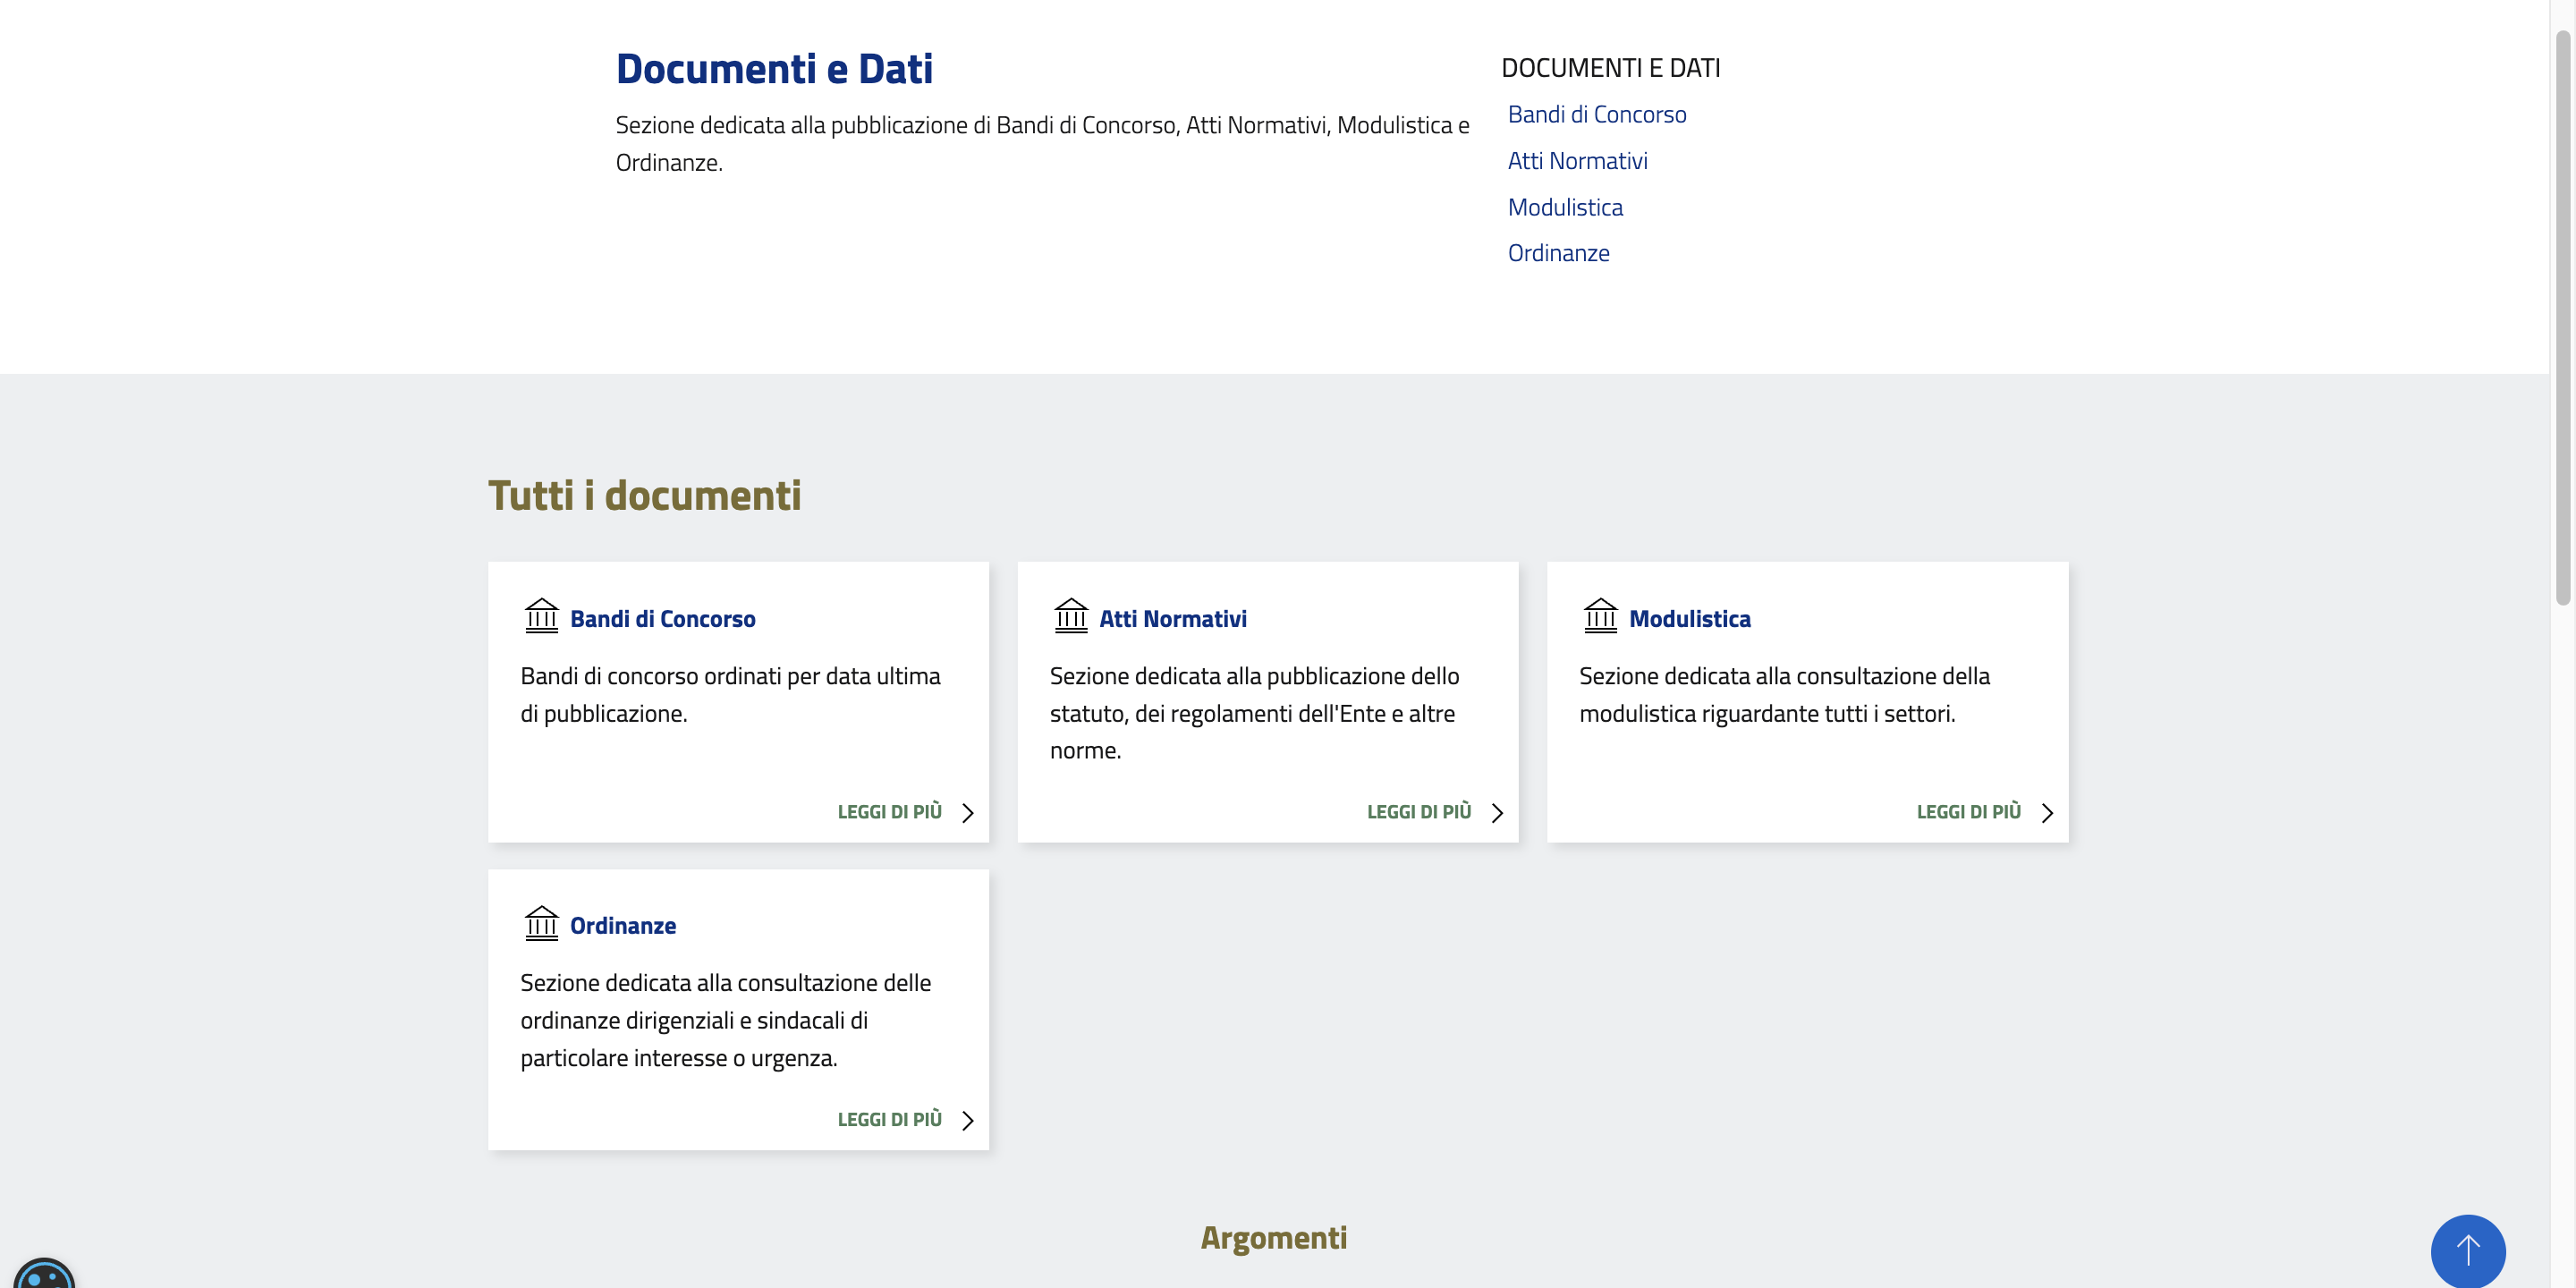Click LEGGI DI PIÙ on Modulistica card
This screenshot has width=2576, height=1288.
[1967, 812]
